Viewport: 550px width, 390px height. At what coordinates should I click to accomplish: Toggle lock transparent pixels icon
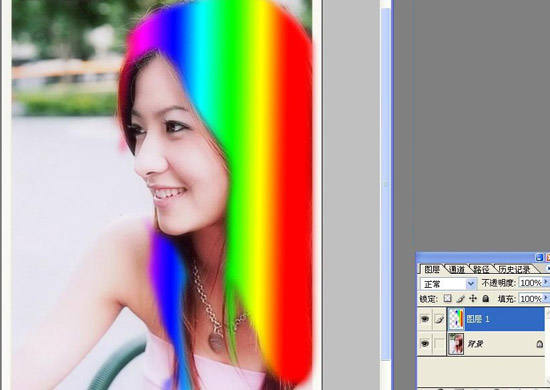[x=447, y=298]
